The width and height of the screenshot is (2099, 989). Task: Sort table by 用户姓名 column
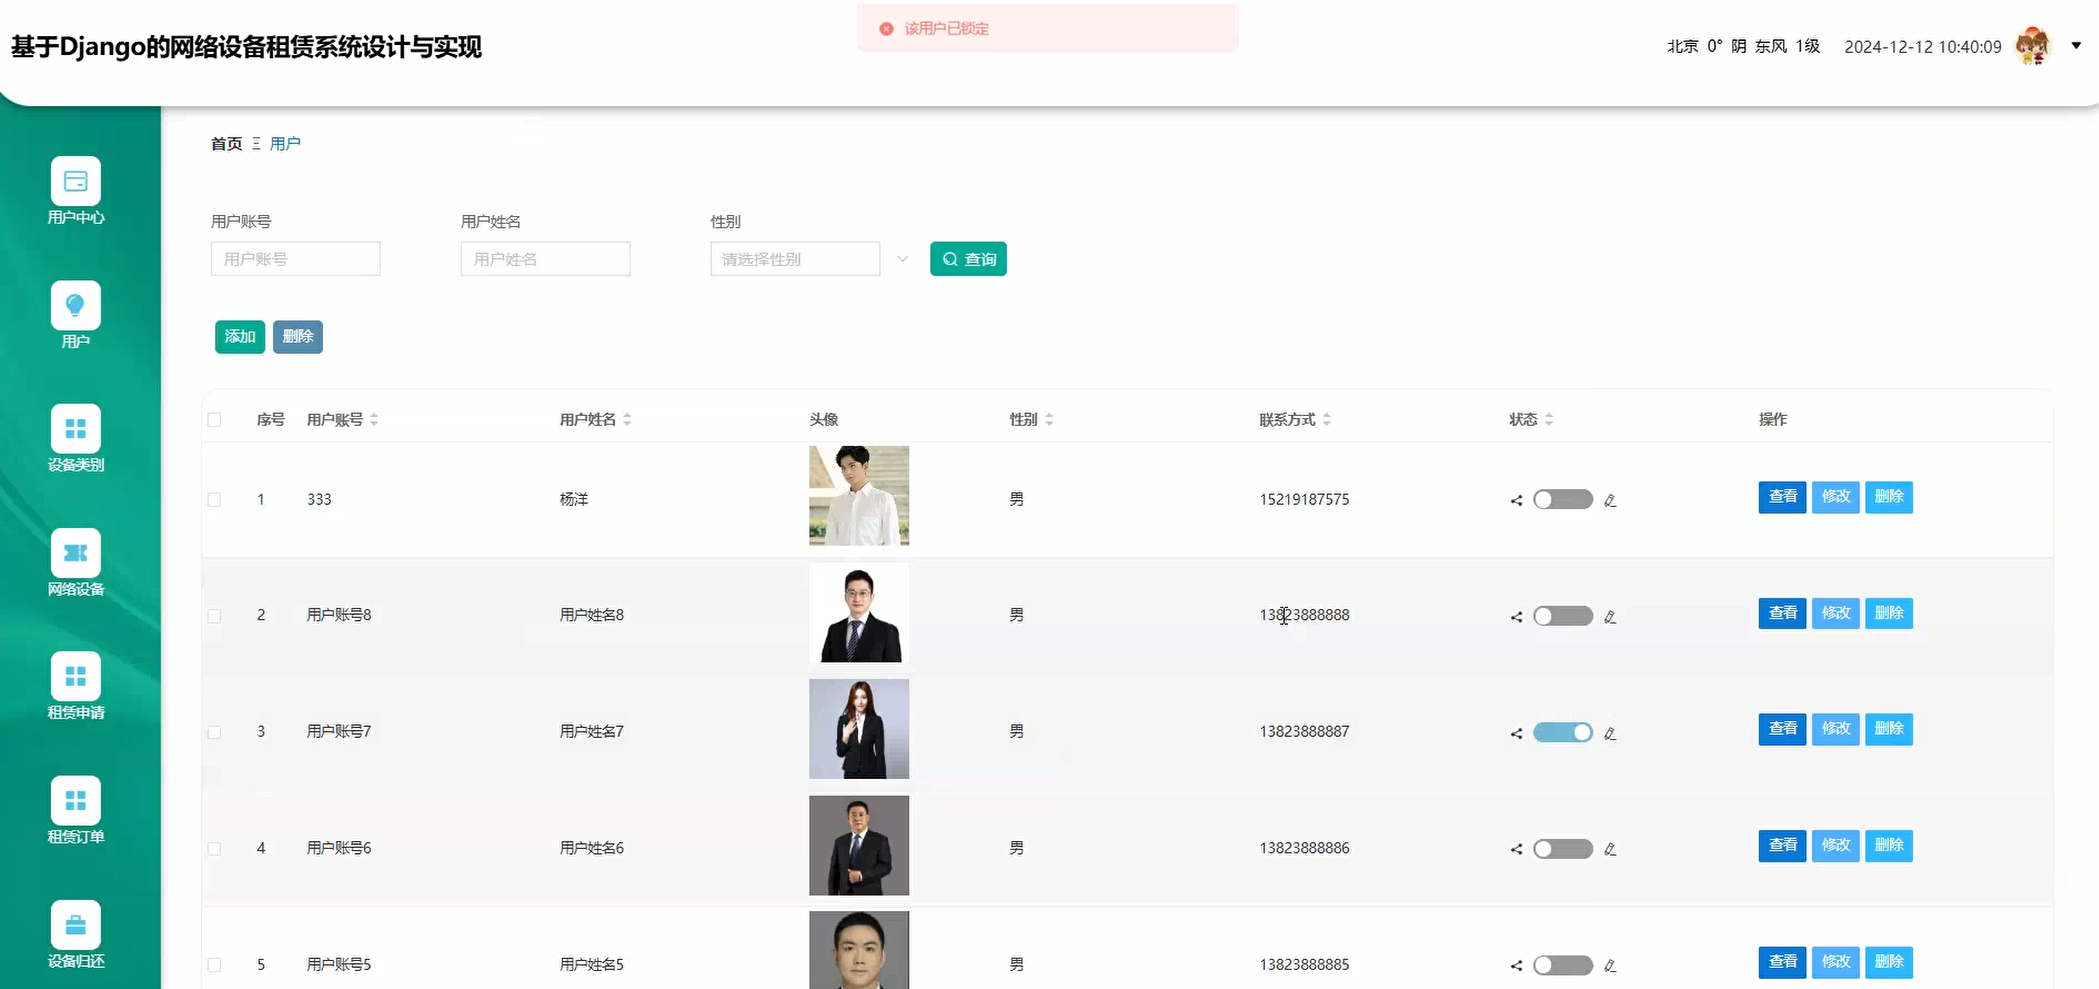pyautogui.click(x=627, y=420)
